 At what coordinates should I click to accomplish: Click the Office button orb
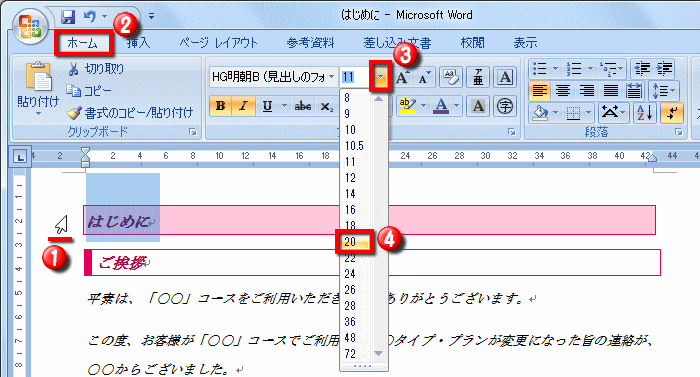[x=29, y=26]
